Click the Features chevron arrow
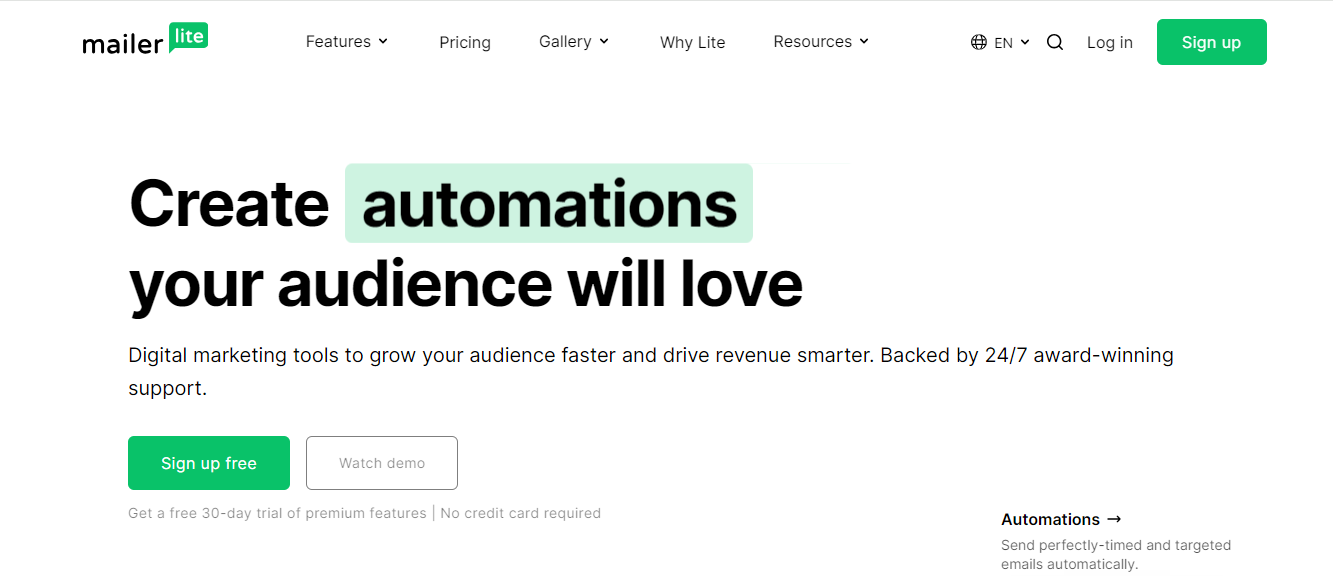Screen dimensions: 1333x576 pos(385,41)
